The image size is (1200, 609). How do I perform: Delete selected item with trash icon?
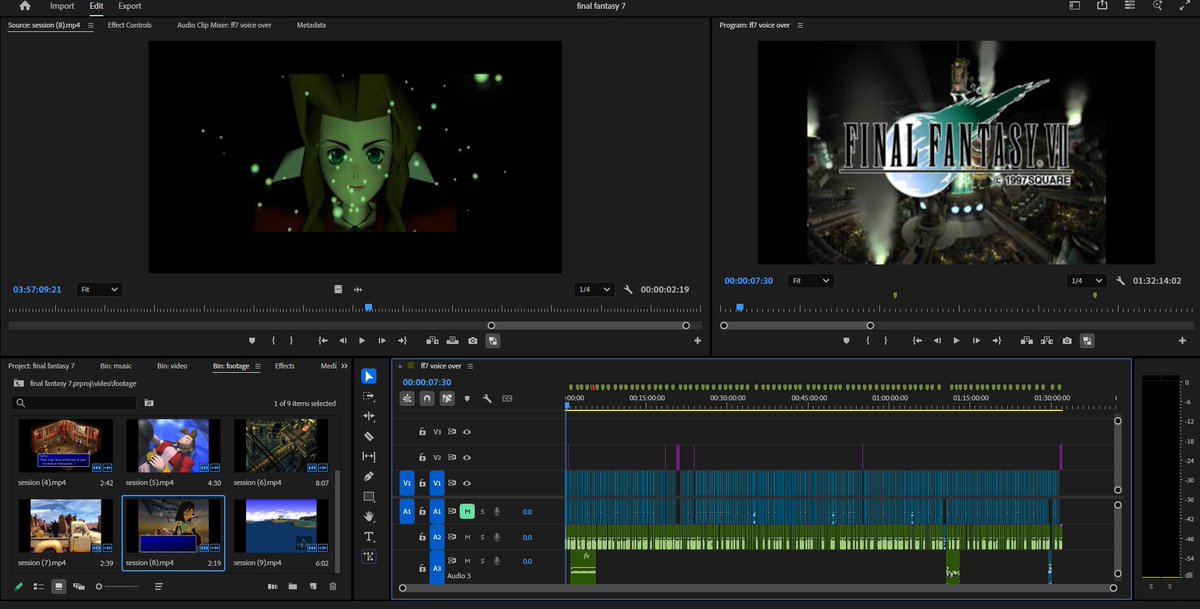(333, 586)
